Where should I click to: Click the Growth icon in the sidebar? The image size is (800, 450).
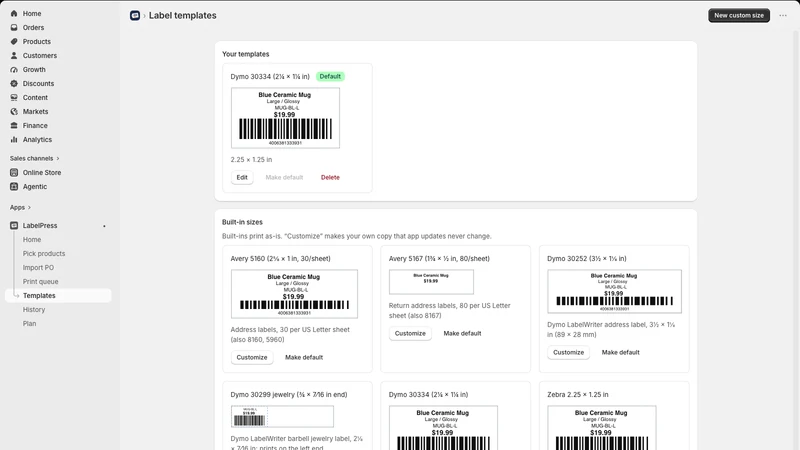14,69
